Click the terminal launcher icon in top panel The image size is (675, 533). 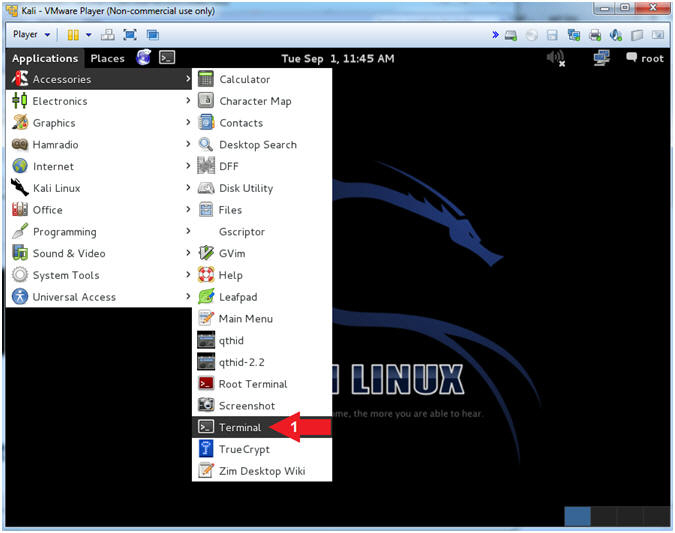(167, 57)
